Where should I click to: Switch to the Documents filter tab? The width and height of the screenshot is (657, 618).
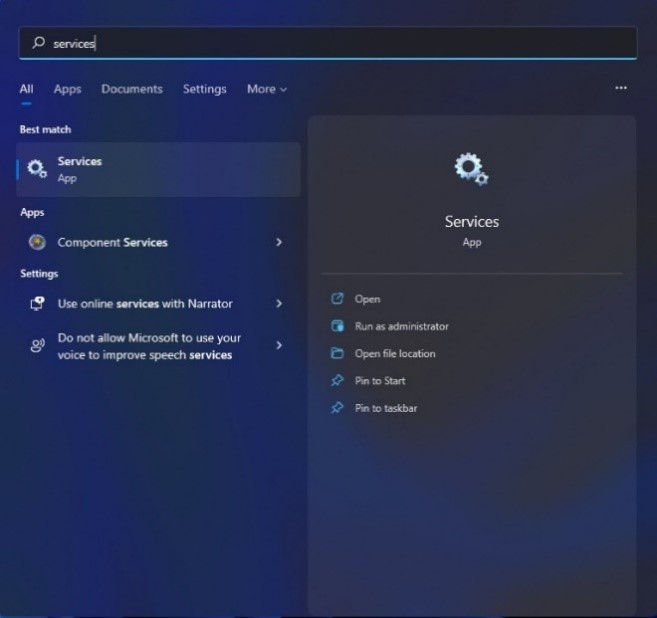point(132,89)
